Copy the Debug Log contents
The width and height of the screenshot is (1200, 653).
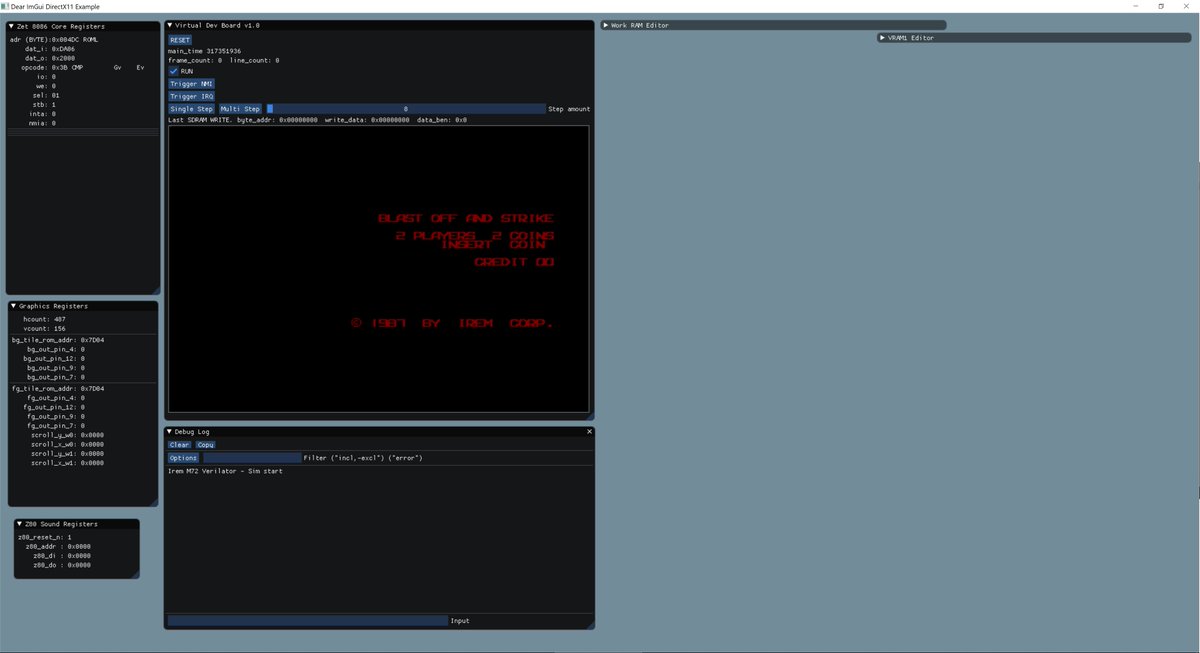pyautogui.click(x=205, y=445)
